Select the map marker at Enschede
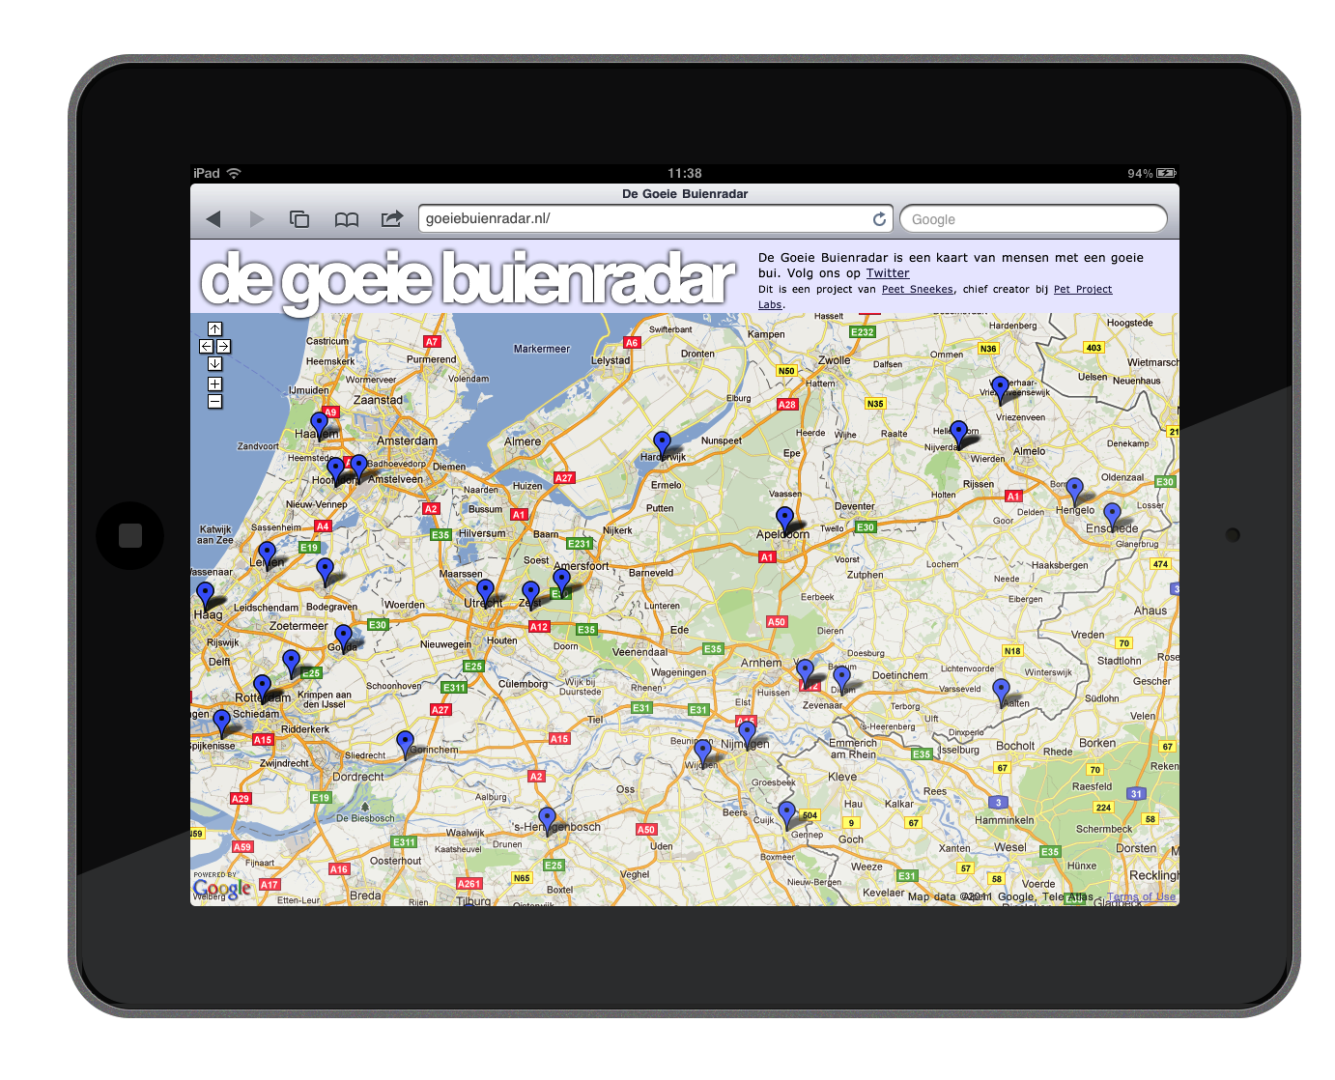1335x1080 pixels. [1112, 516]
